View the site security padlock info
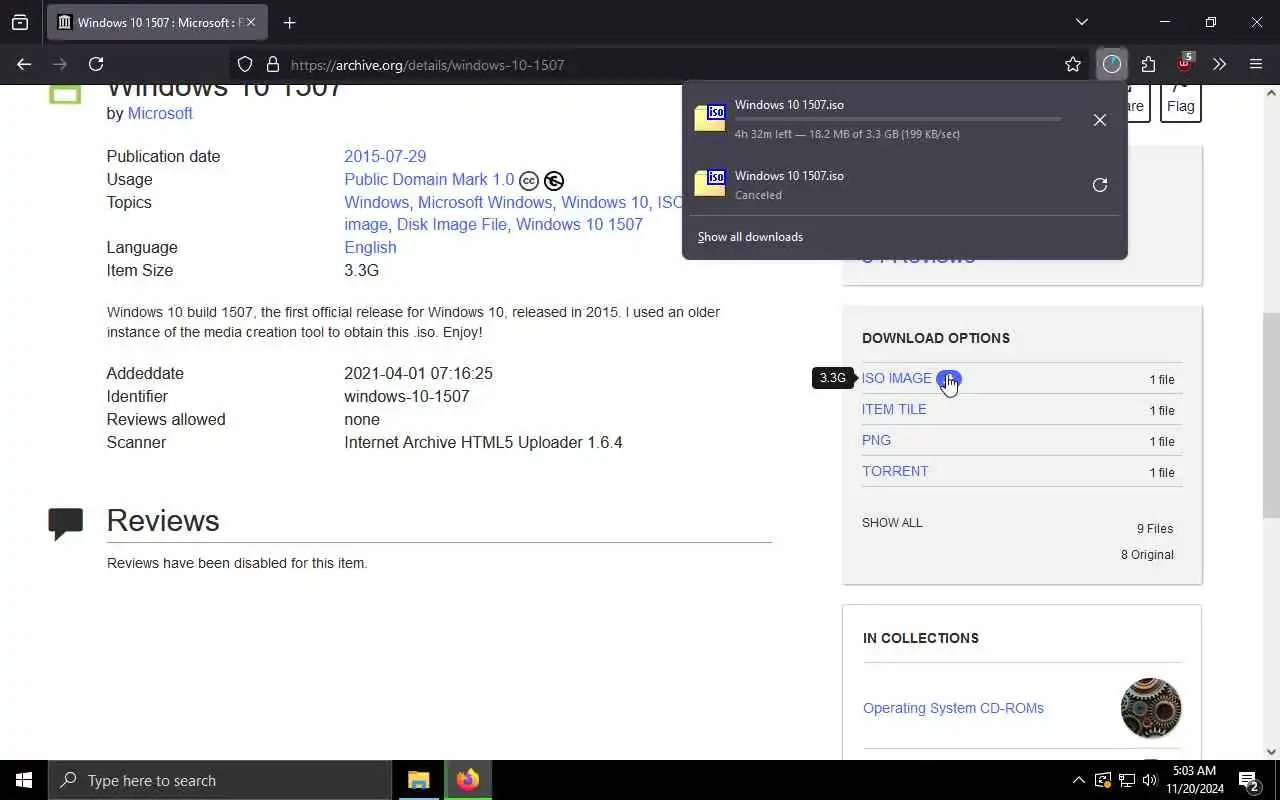The image size is (1280, 800). pyautogui.click(x=272, y=64)
